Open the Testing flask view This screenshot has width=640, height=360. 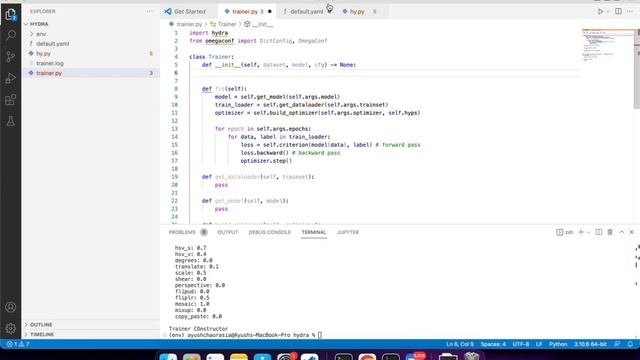[x=11, y=121]
